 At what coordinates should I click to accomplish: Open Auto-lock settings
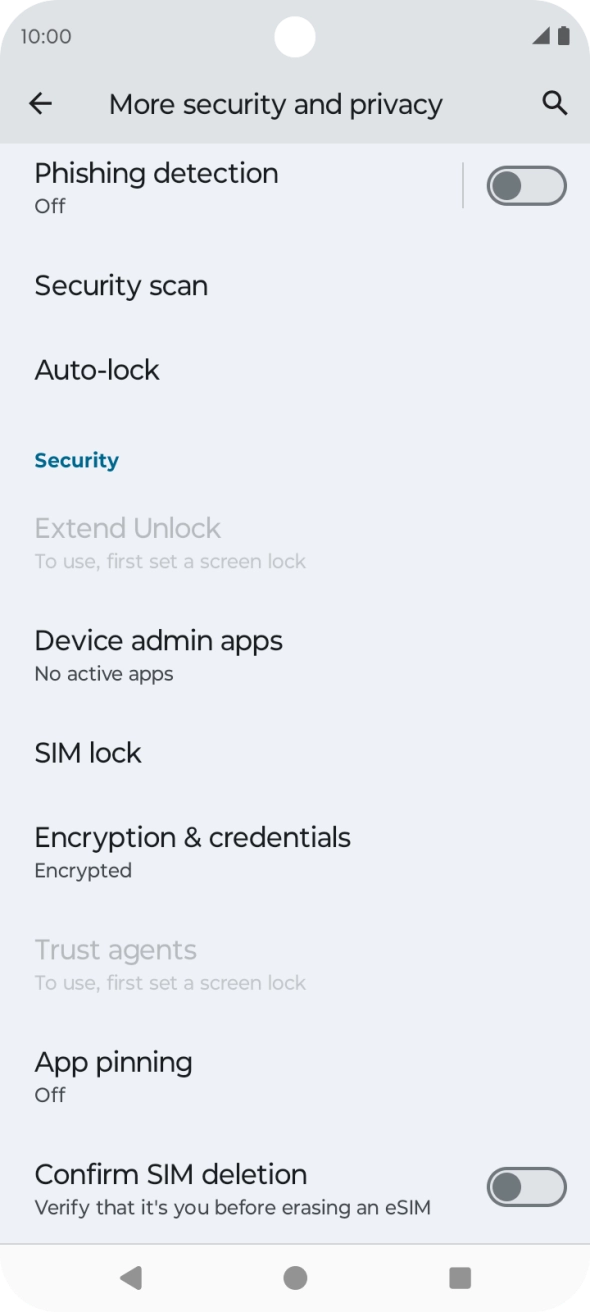point(97,369)
